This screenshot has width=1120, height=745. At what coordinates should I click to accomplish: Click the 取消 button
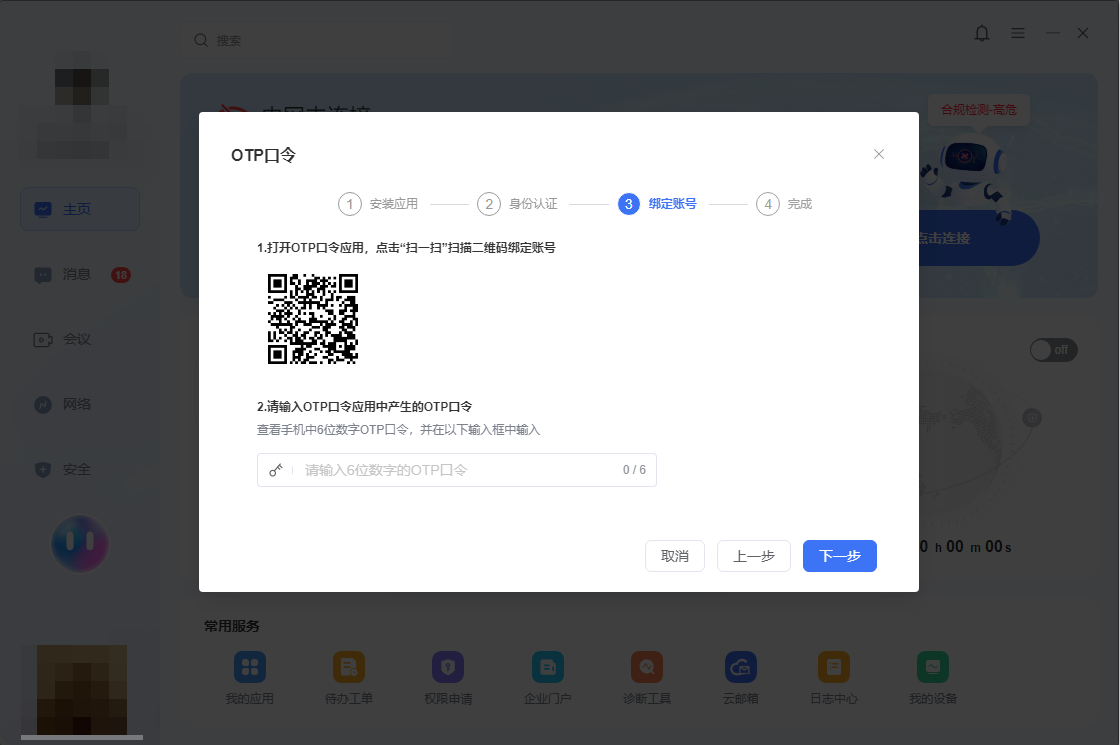click(x=675, y=556)
